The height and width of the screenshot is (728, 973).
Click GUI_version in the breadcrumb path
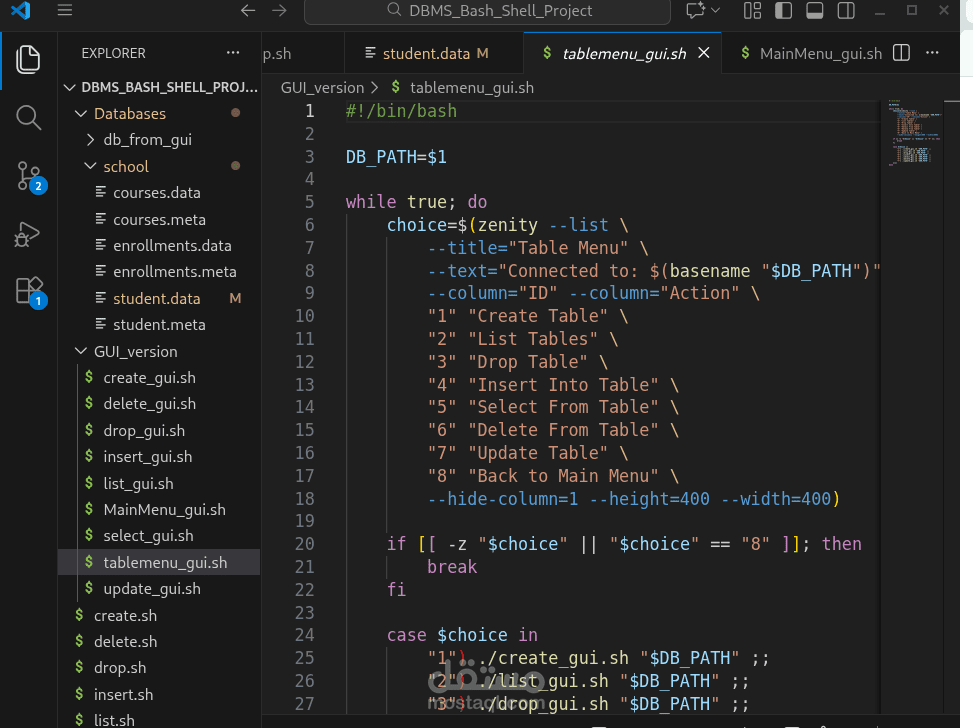322,88
